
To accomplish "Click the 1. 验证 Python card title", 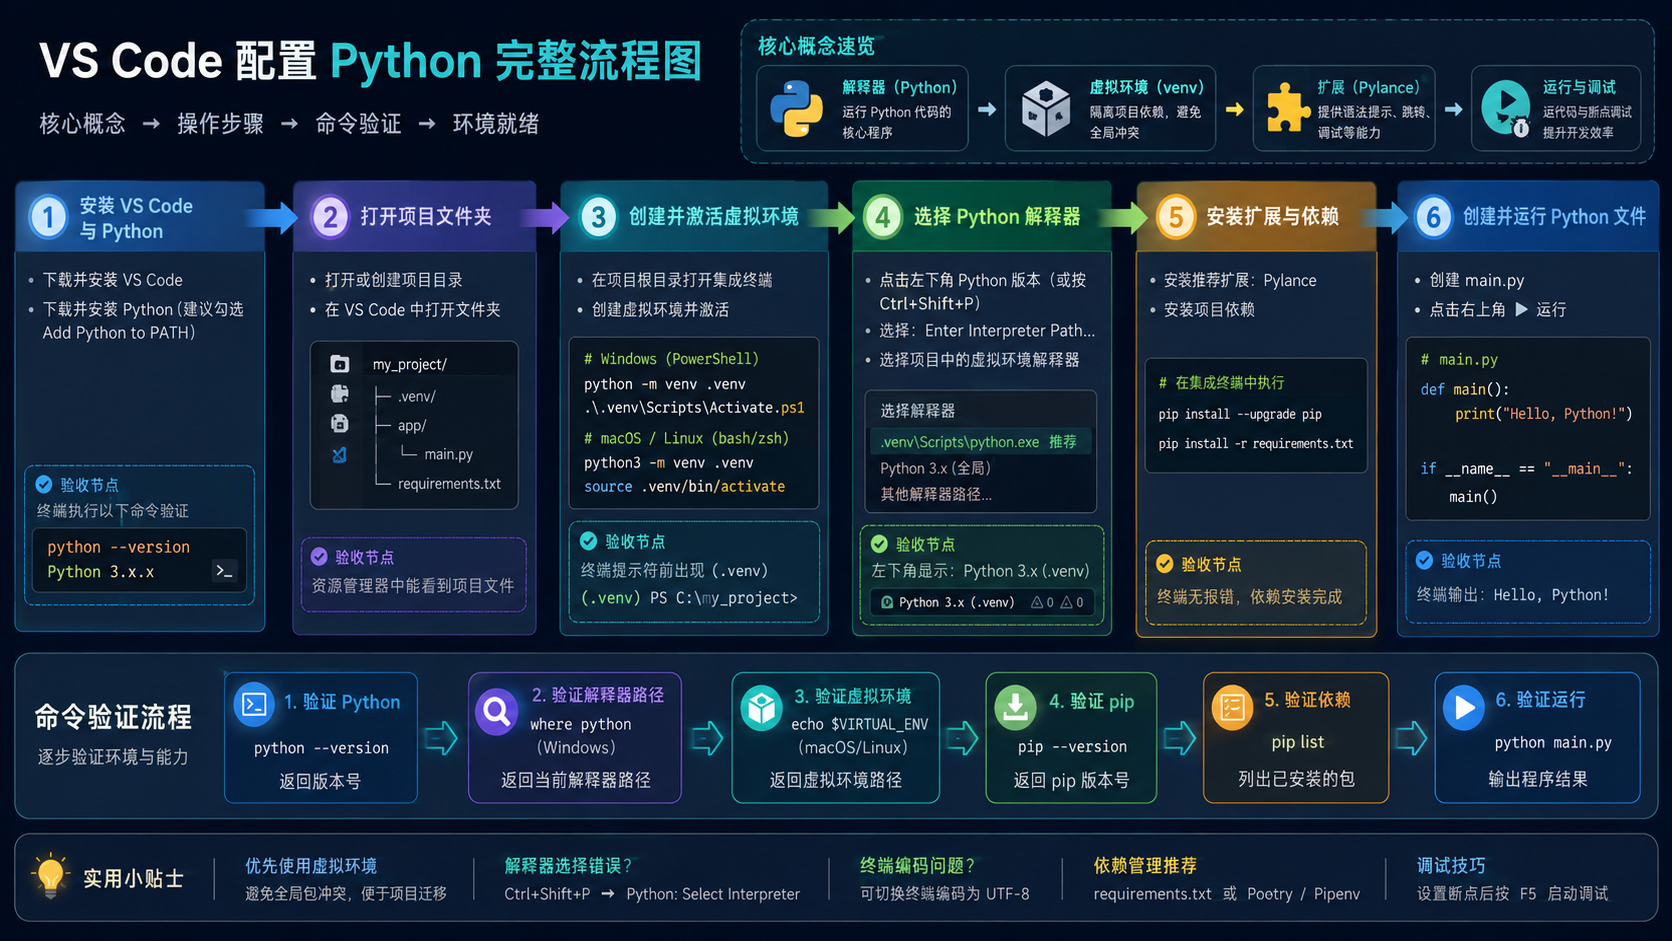I will tap(342, 702).
